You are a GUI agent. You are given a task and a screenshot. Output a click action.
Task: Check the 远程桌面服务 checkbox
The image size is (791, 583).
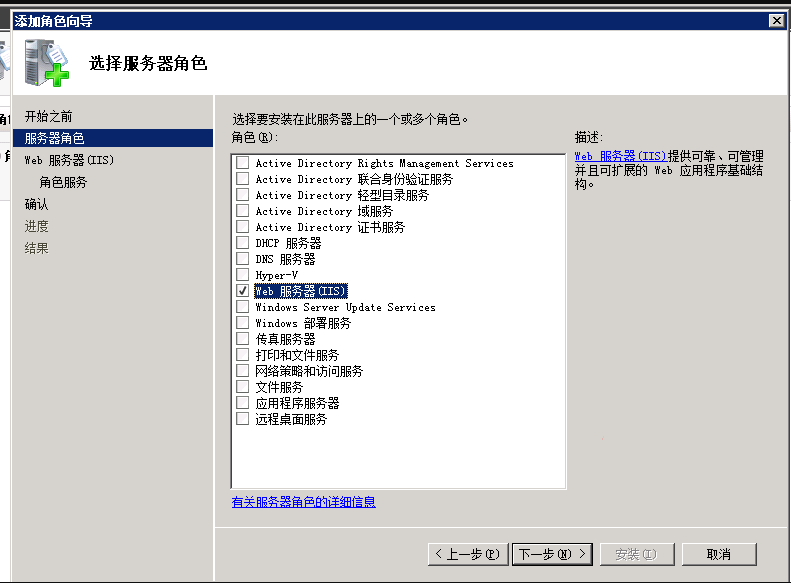[242, 419]
